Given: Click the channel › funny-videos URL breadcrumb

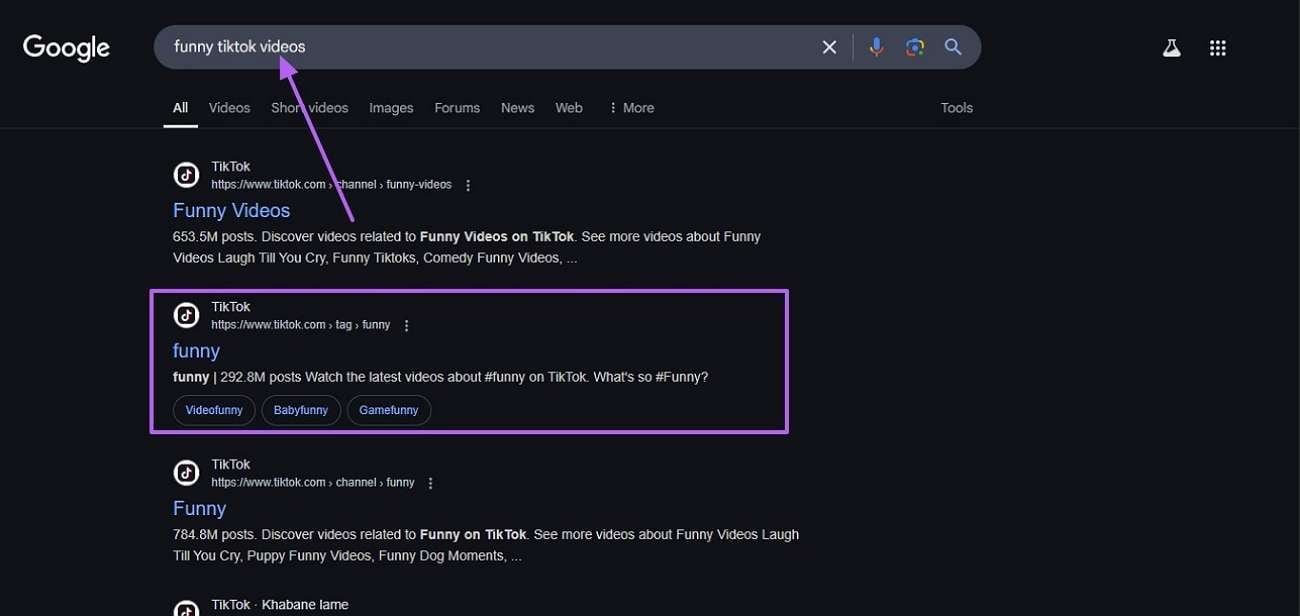Looking at the screenshot, I should 331,185.
